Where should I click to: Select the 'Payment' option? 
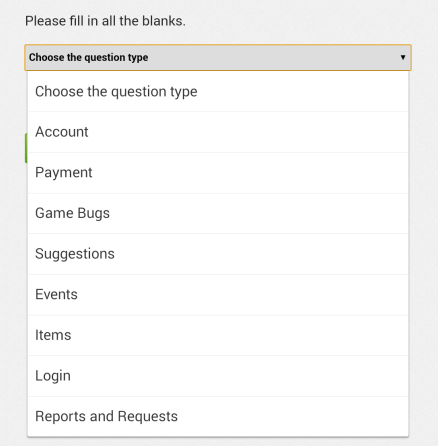point(218,173)
